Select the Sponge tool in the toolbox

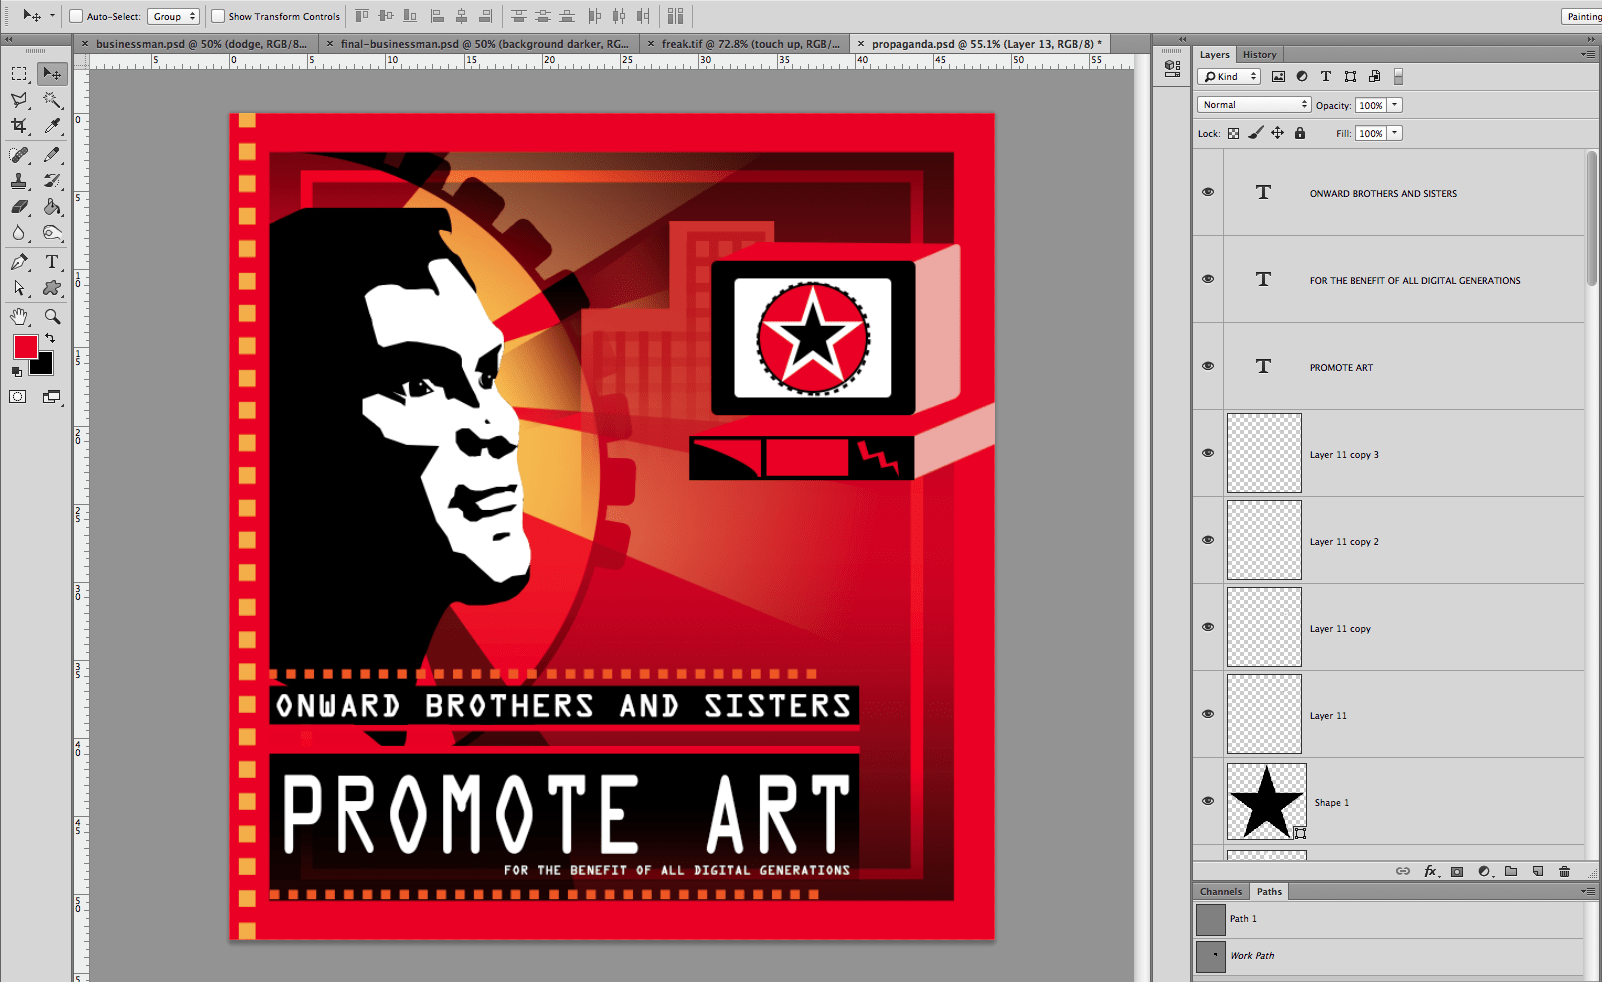pyautogui.click(x=52, y=233)
